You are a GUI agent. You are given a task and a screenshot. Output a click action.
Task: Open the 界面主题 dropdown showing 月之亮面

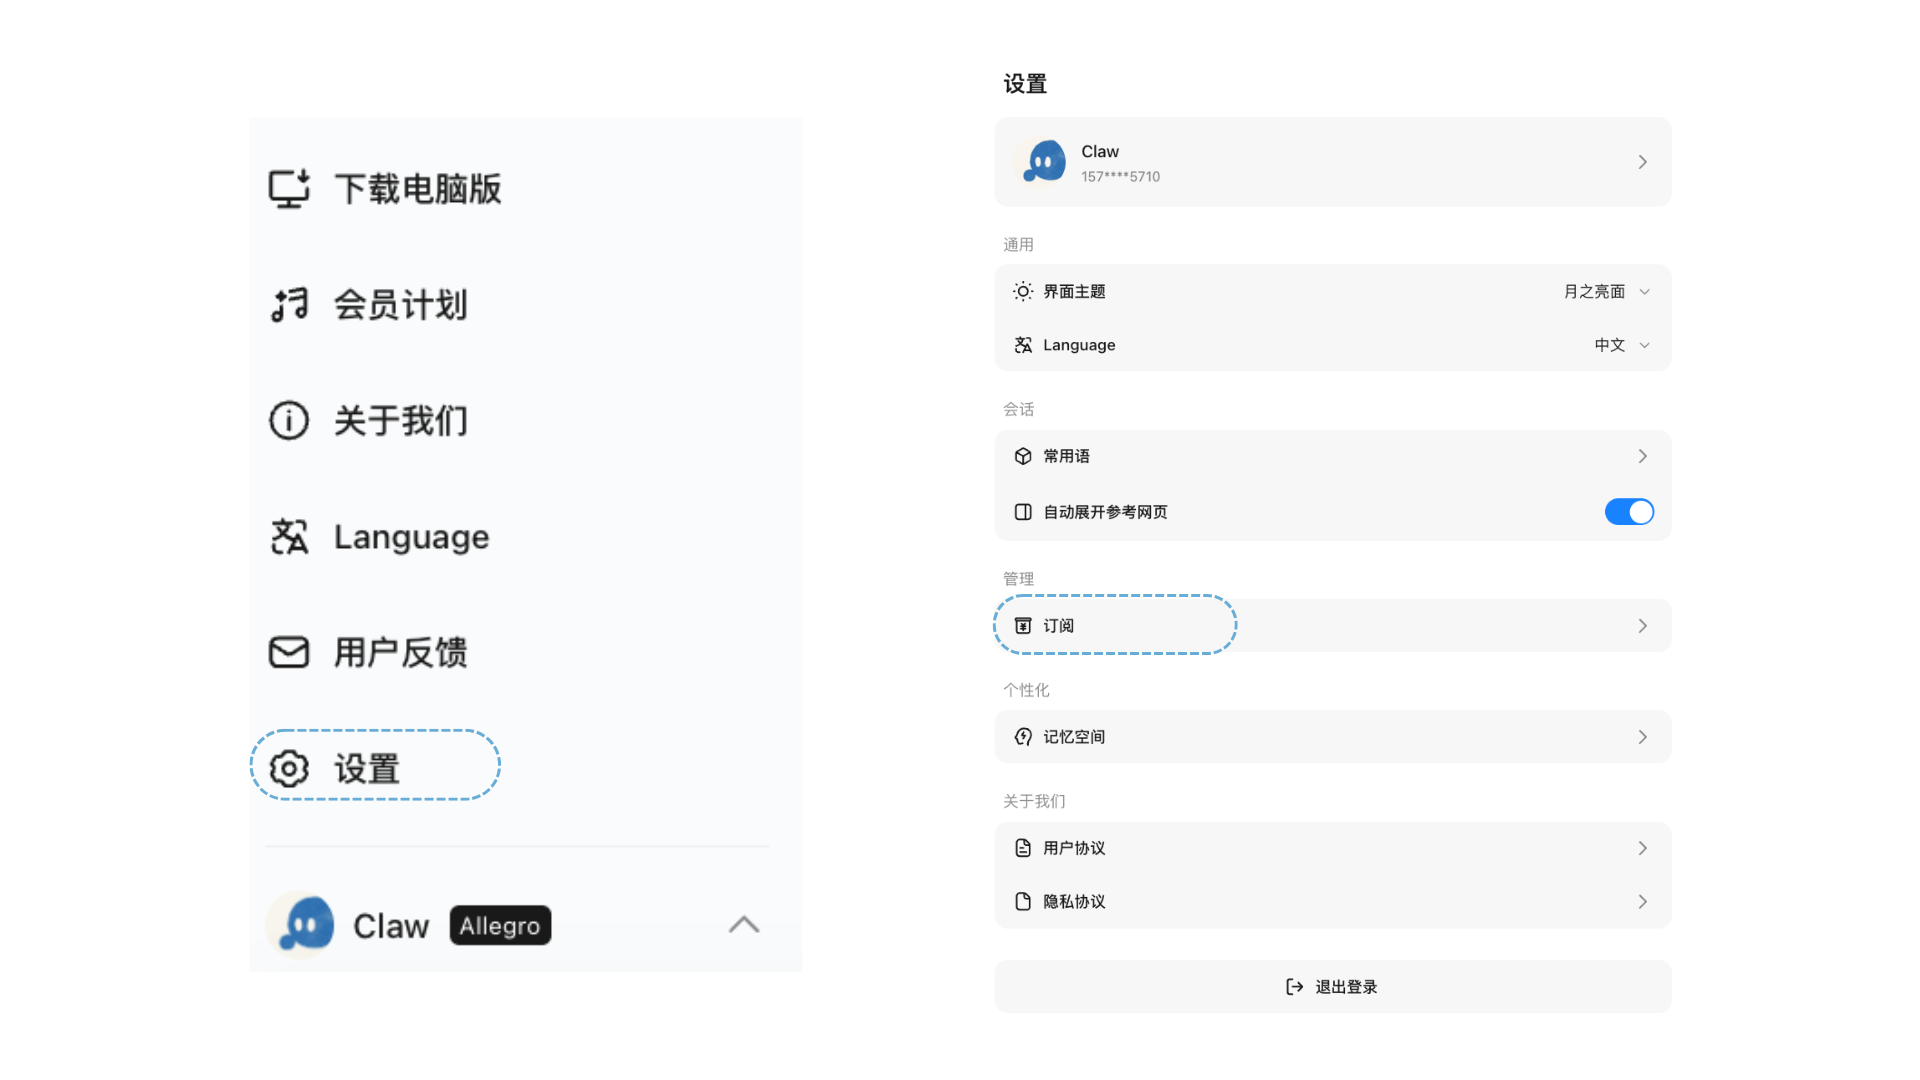1605,291
